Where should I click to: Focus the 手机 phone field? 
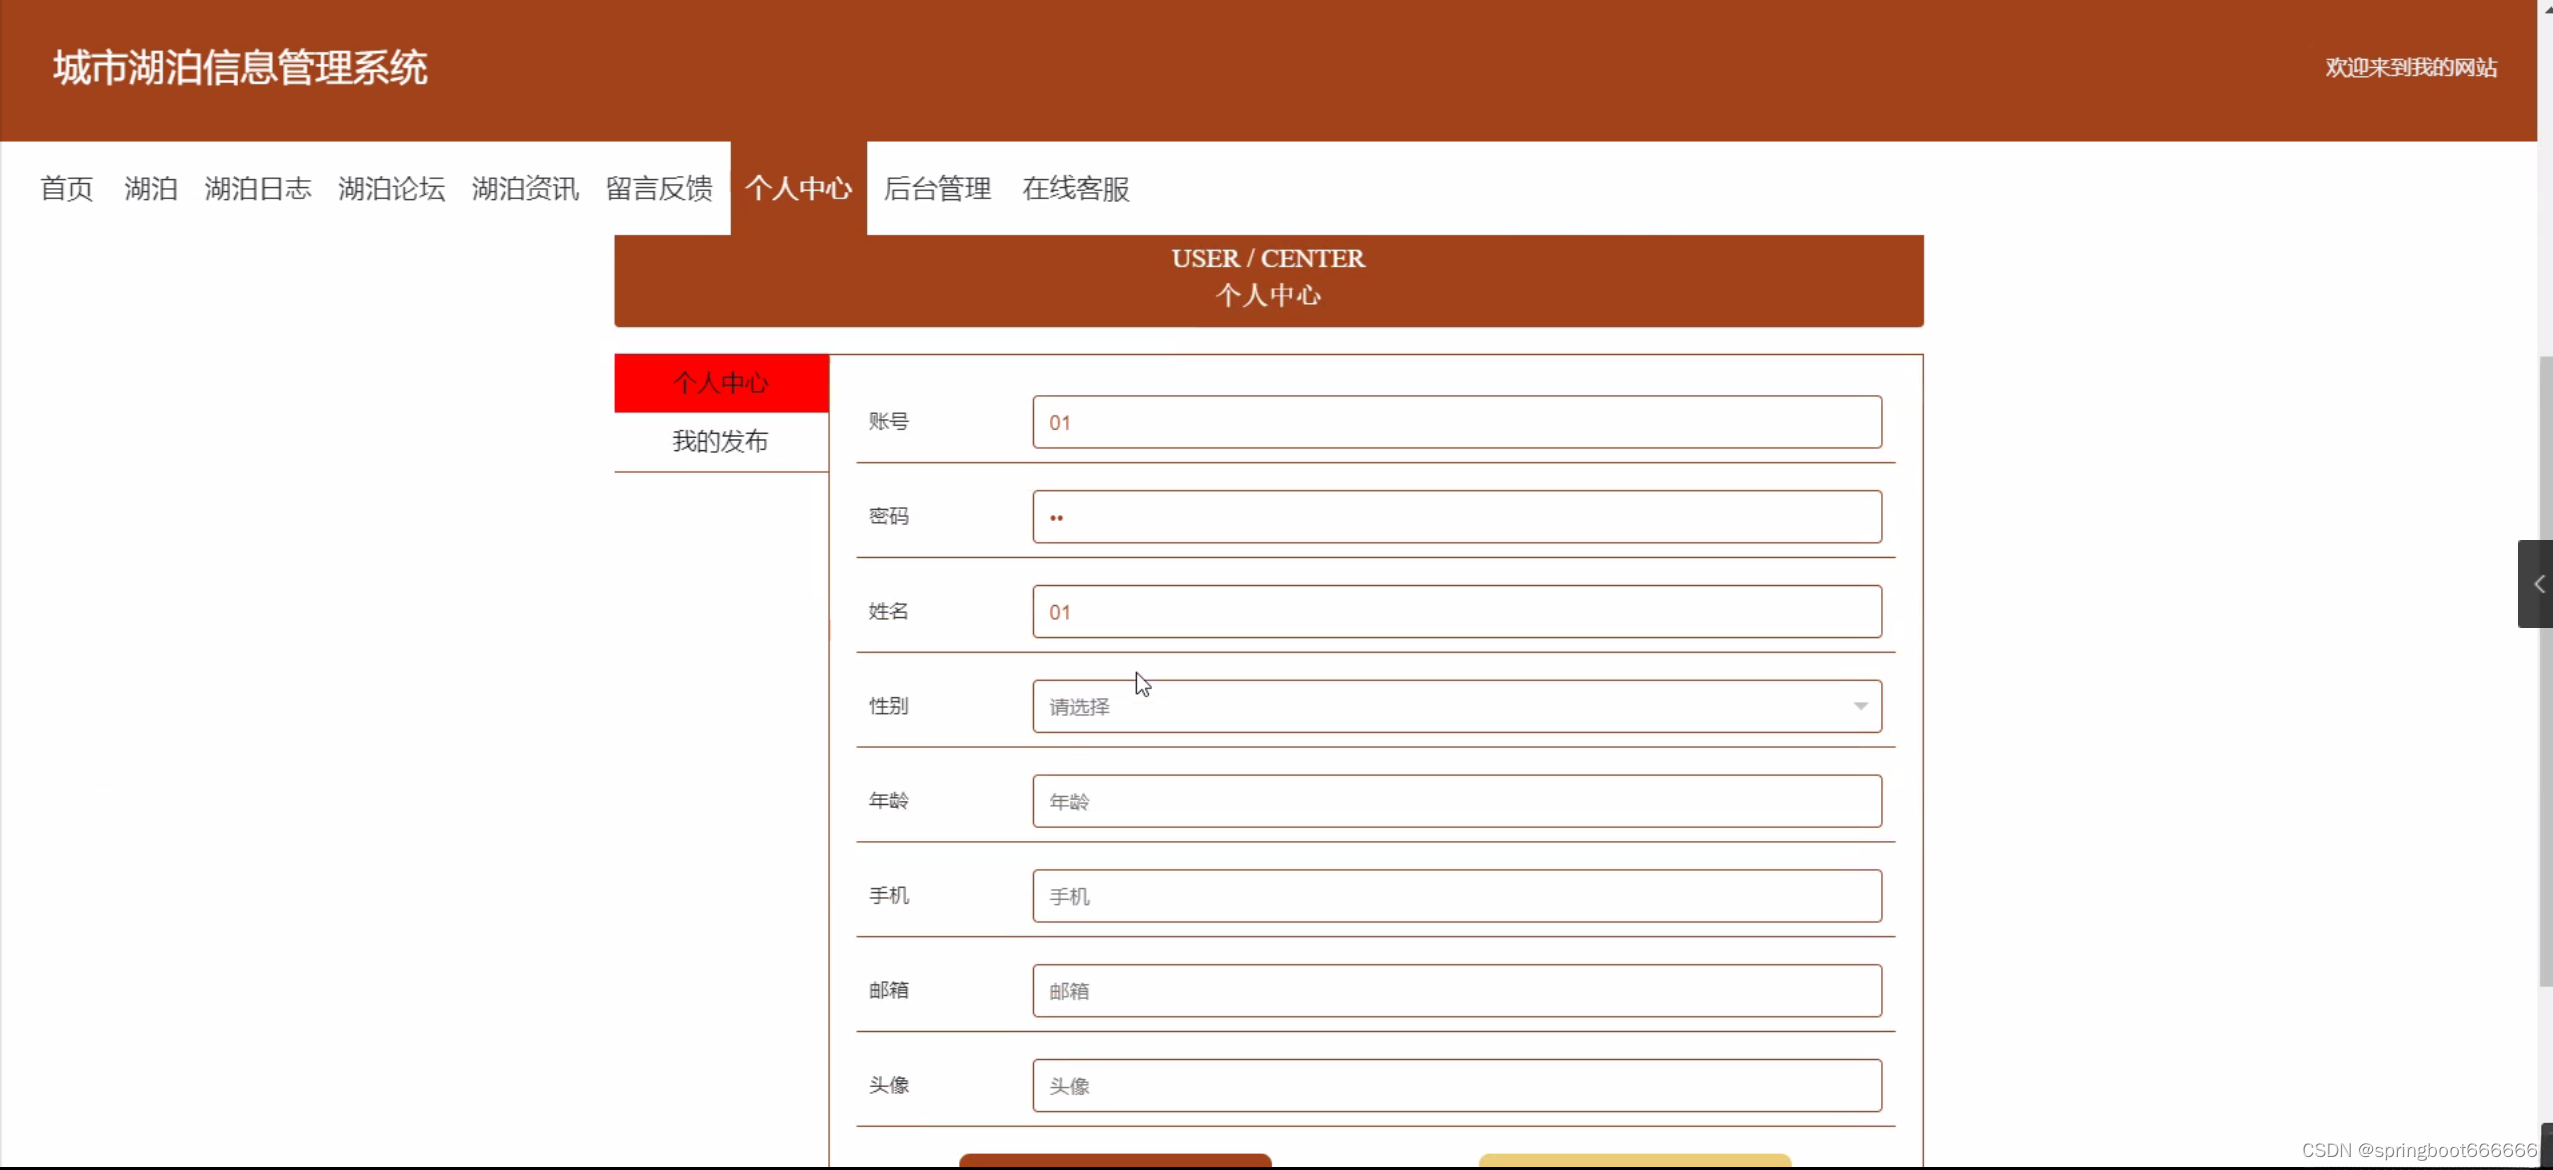1456,896
